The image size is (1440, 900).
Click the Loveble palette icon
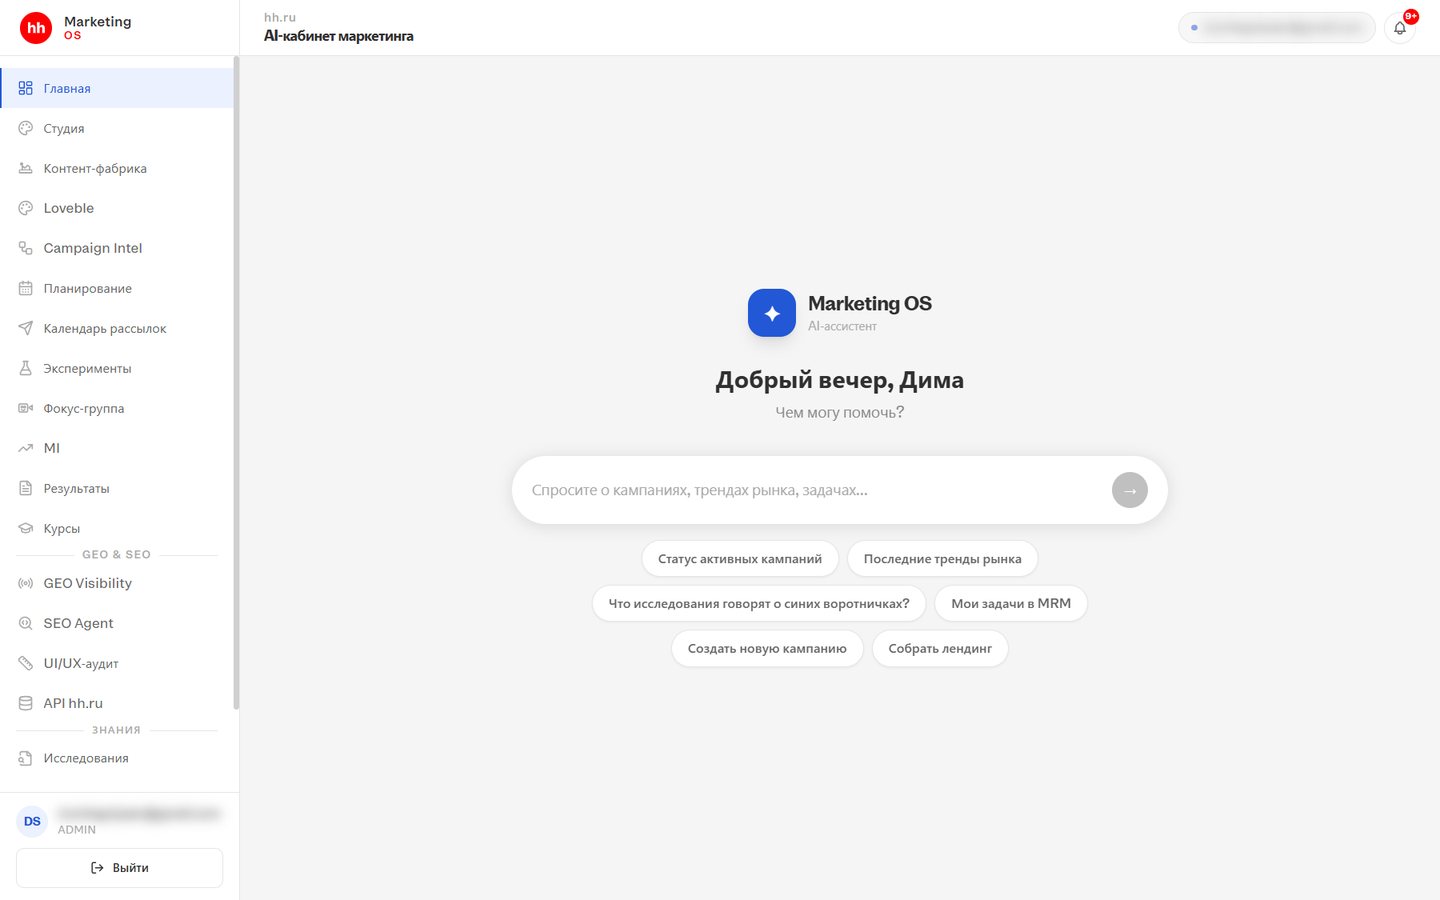pyautogui.click(x=26, y=208)
